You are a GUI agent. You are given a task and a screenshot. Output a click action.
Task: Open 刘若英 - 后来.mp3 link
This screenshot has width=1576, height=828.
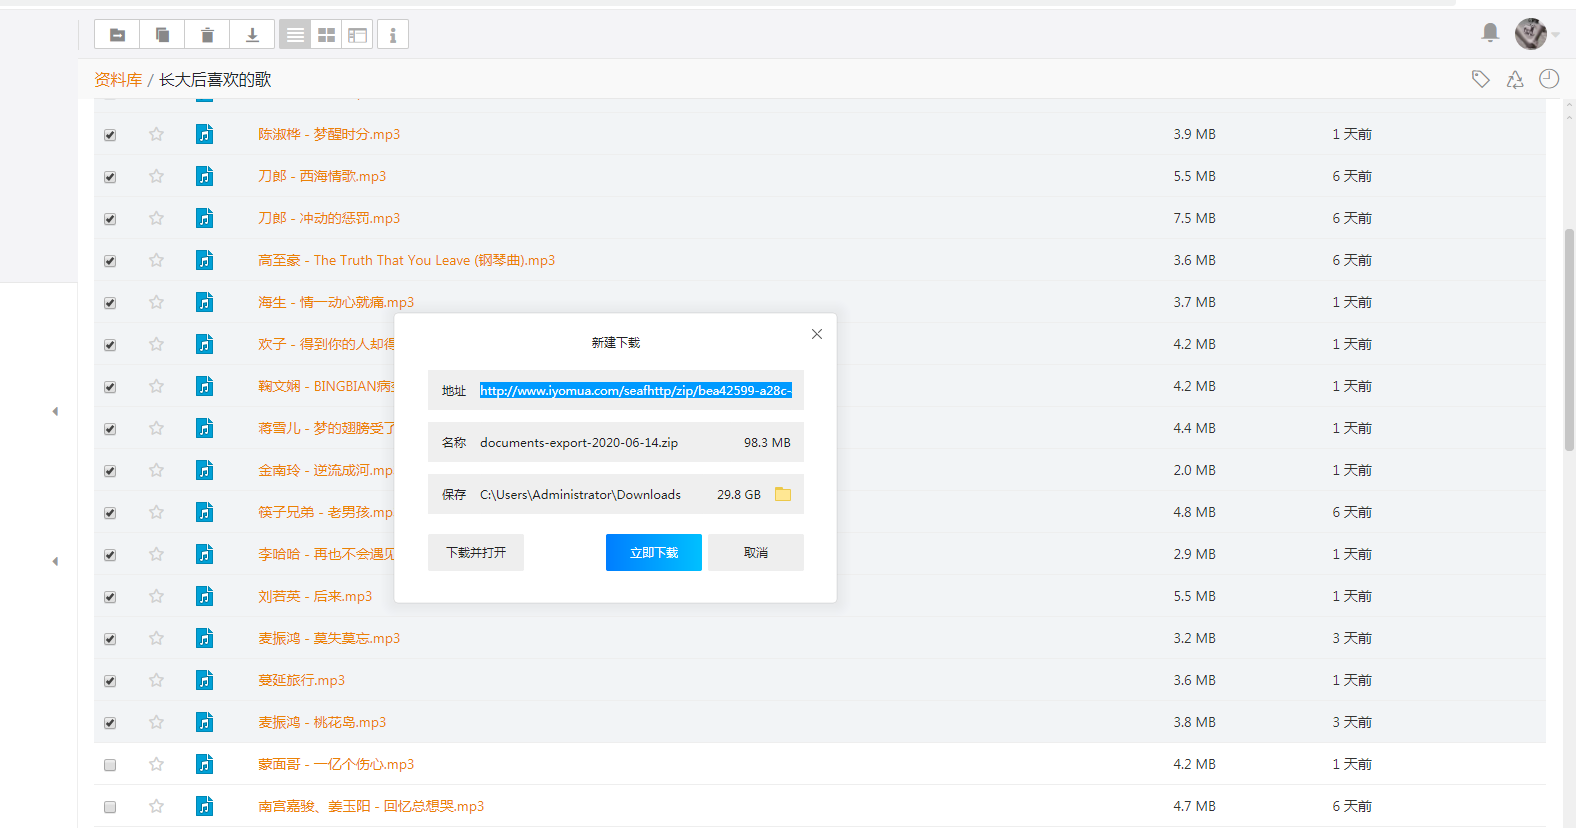point(315,596)
